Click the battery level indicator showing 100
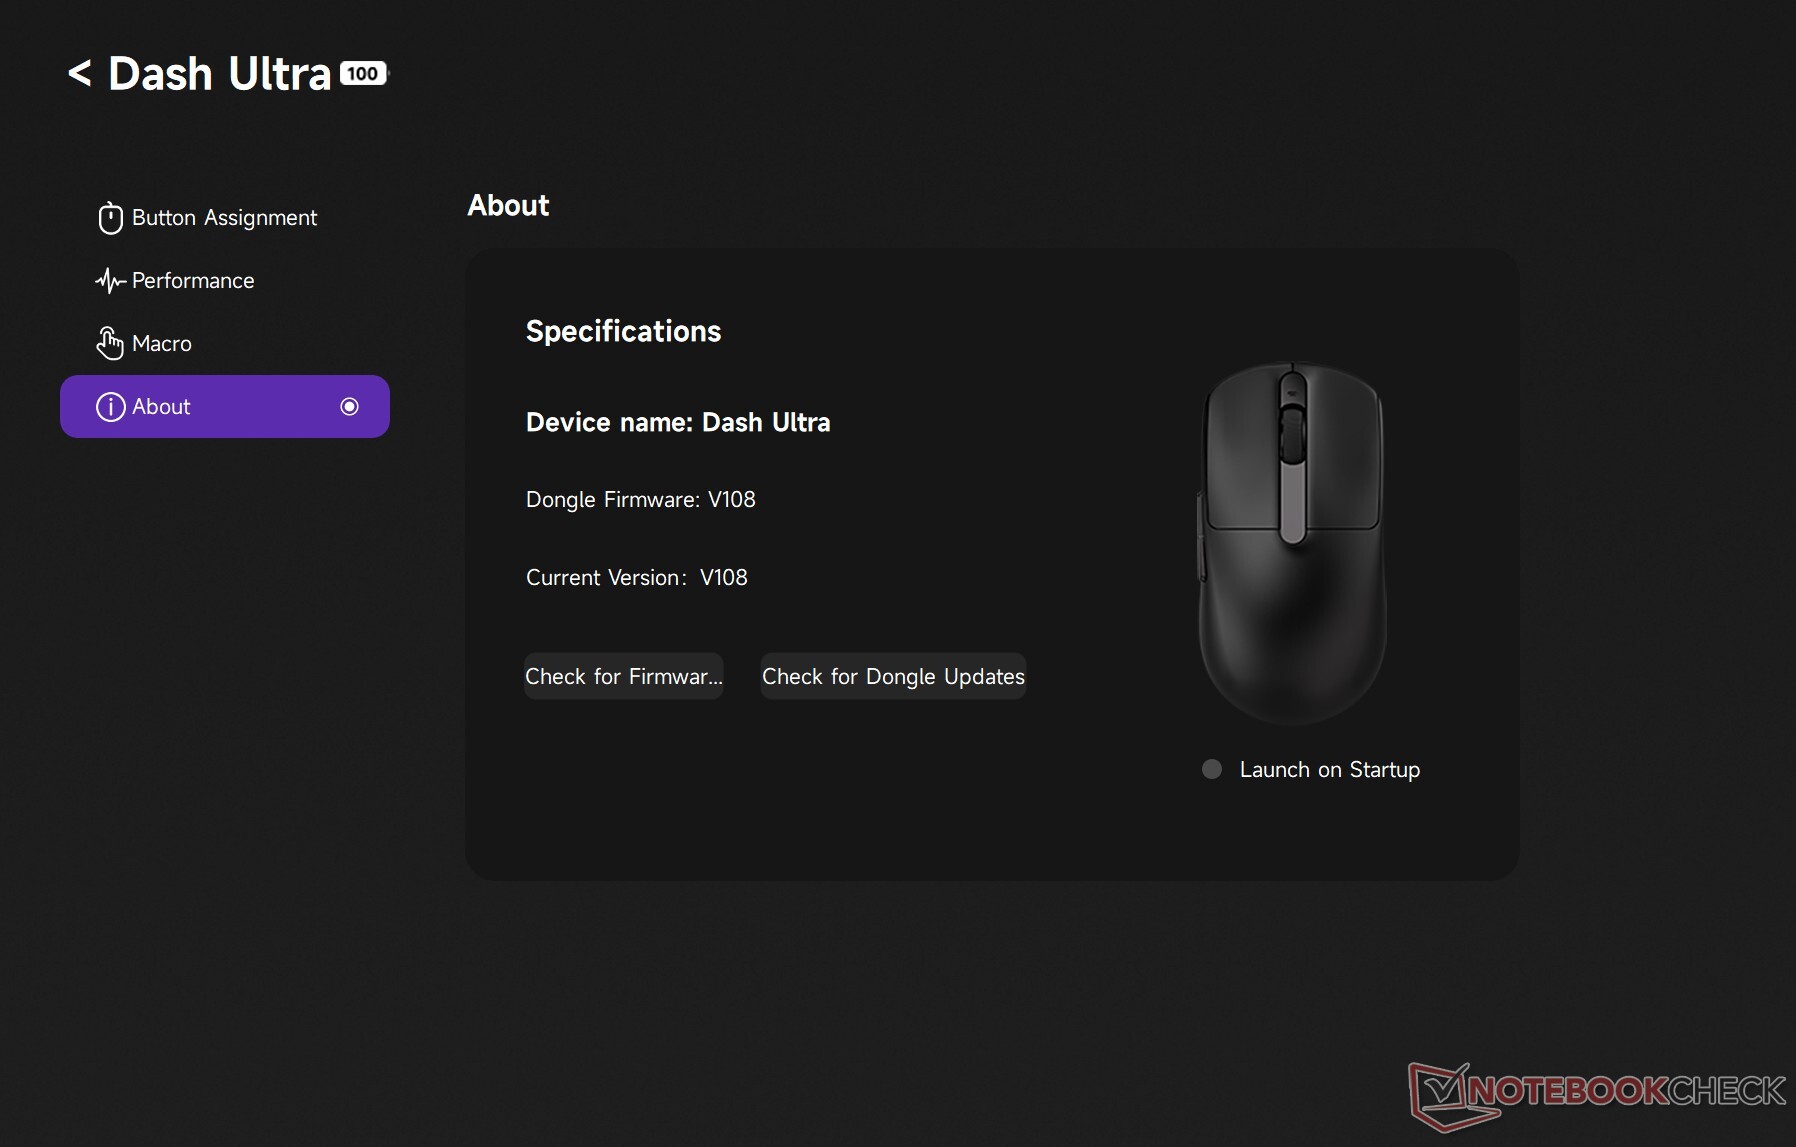Screen dimensions: 1796x1147 [363, 73]
